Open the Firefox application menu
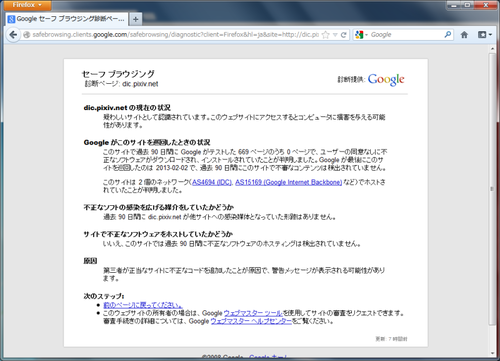 (27, 5)
